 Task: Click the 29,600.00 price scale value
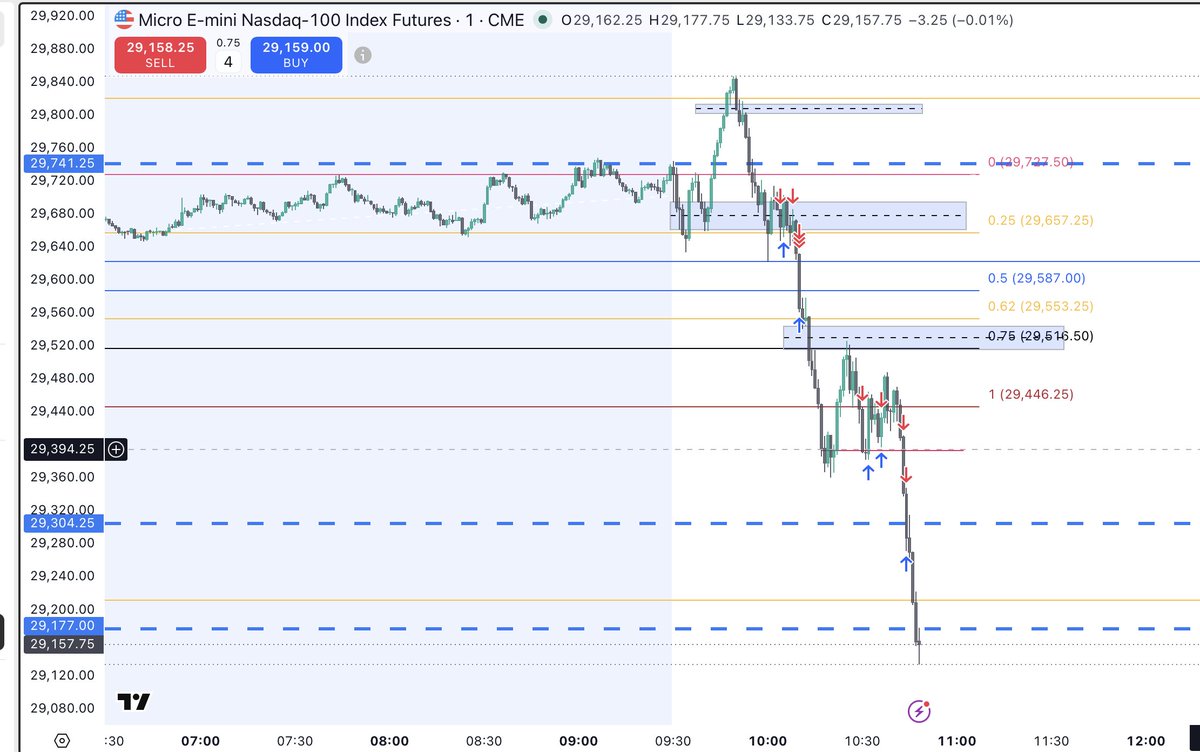(63, 279)
